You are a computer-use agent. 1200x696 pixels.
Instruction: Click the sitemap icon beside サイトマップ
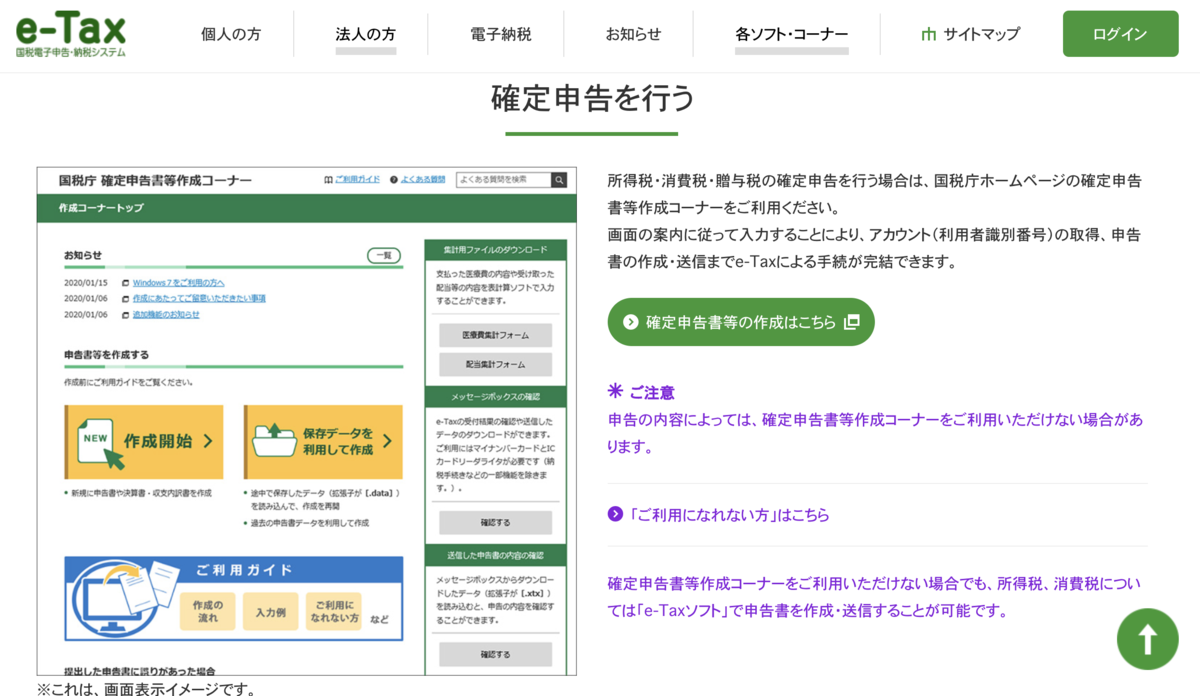point(929,34)
